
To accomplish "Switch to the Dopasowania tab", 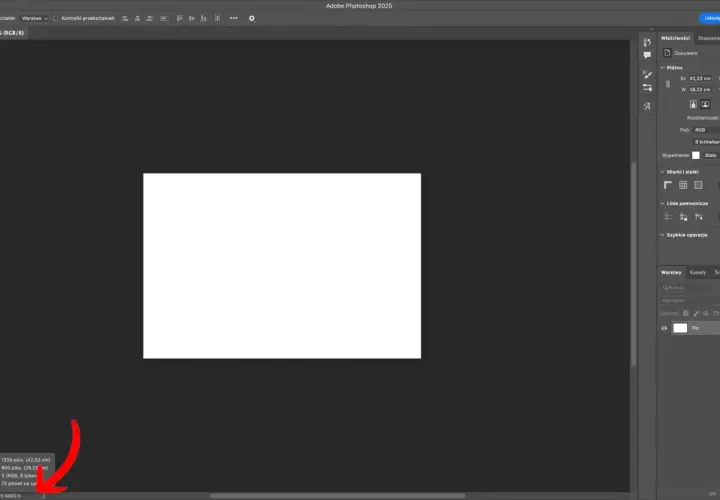I will (709, 38).
